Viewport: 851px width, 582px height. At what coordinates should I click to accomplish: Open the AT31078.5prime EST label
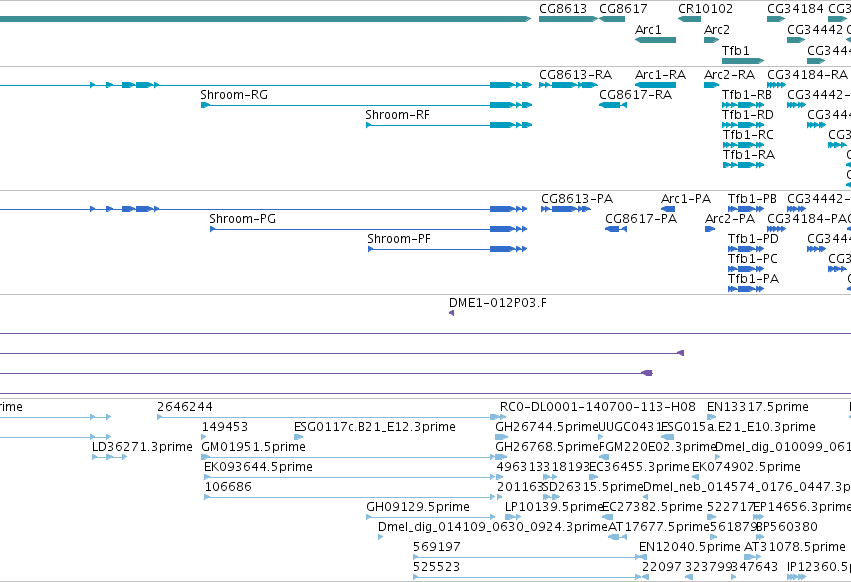795,547
